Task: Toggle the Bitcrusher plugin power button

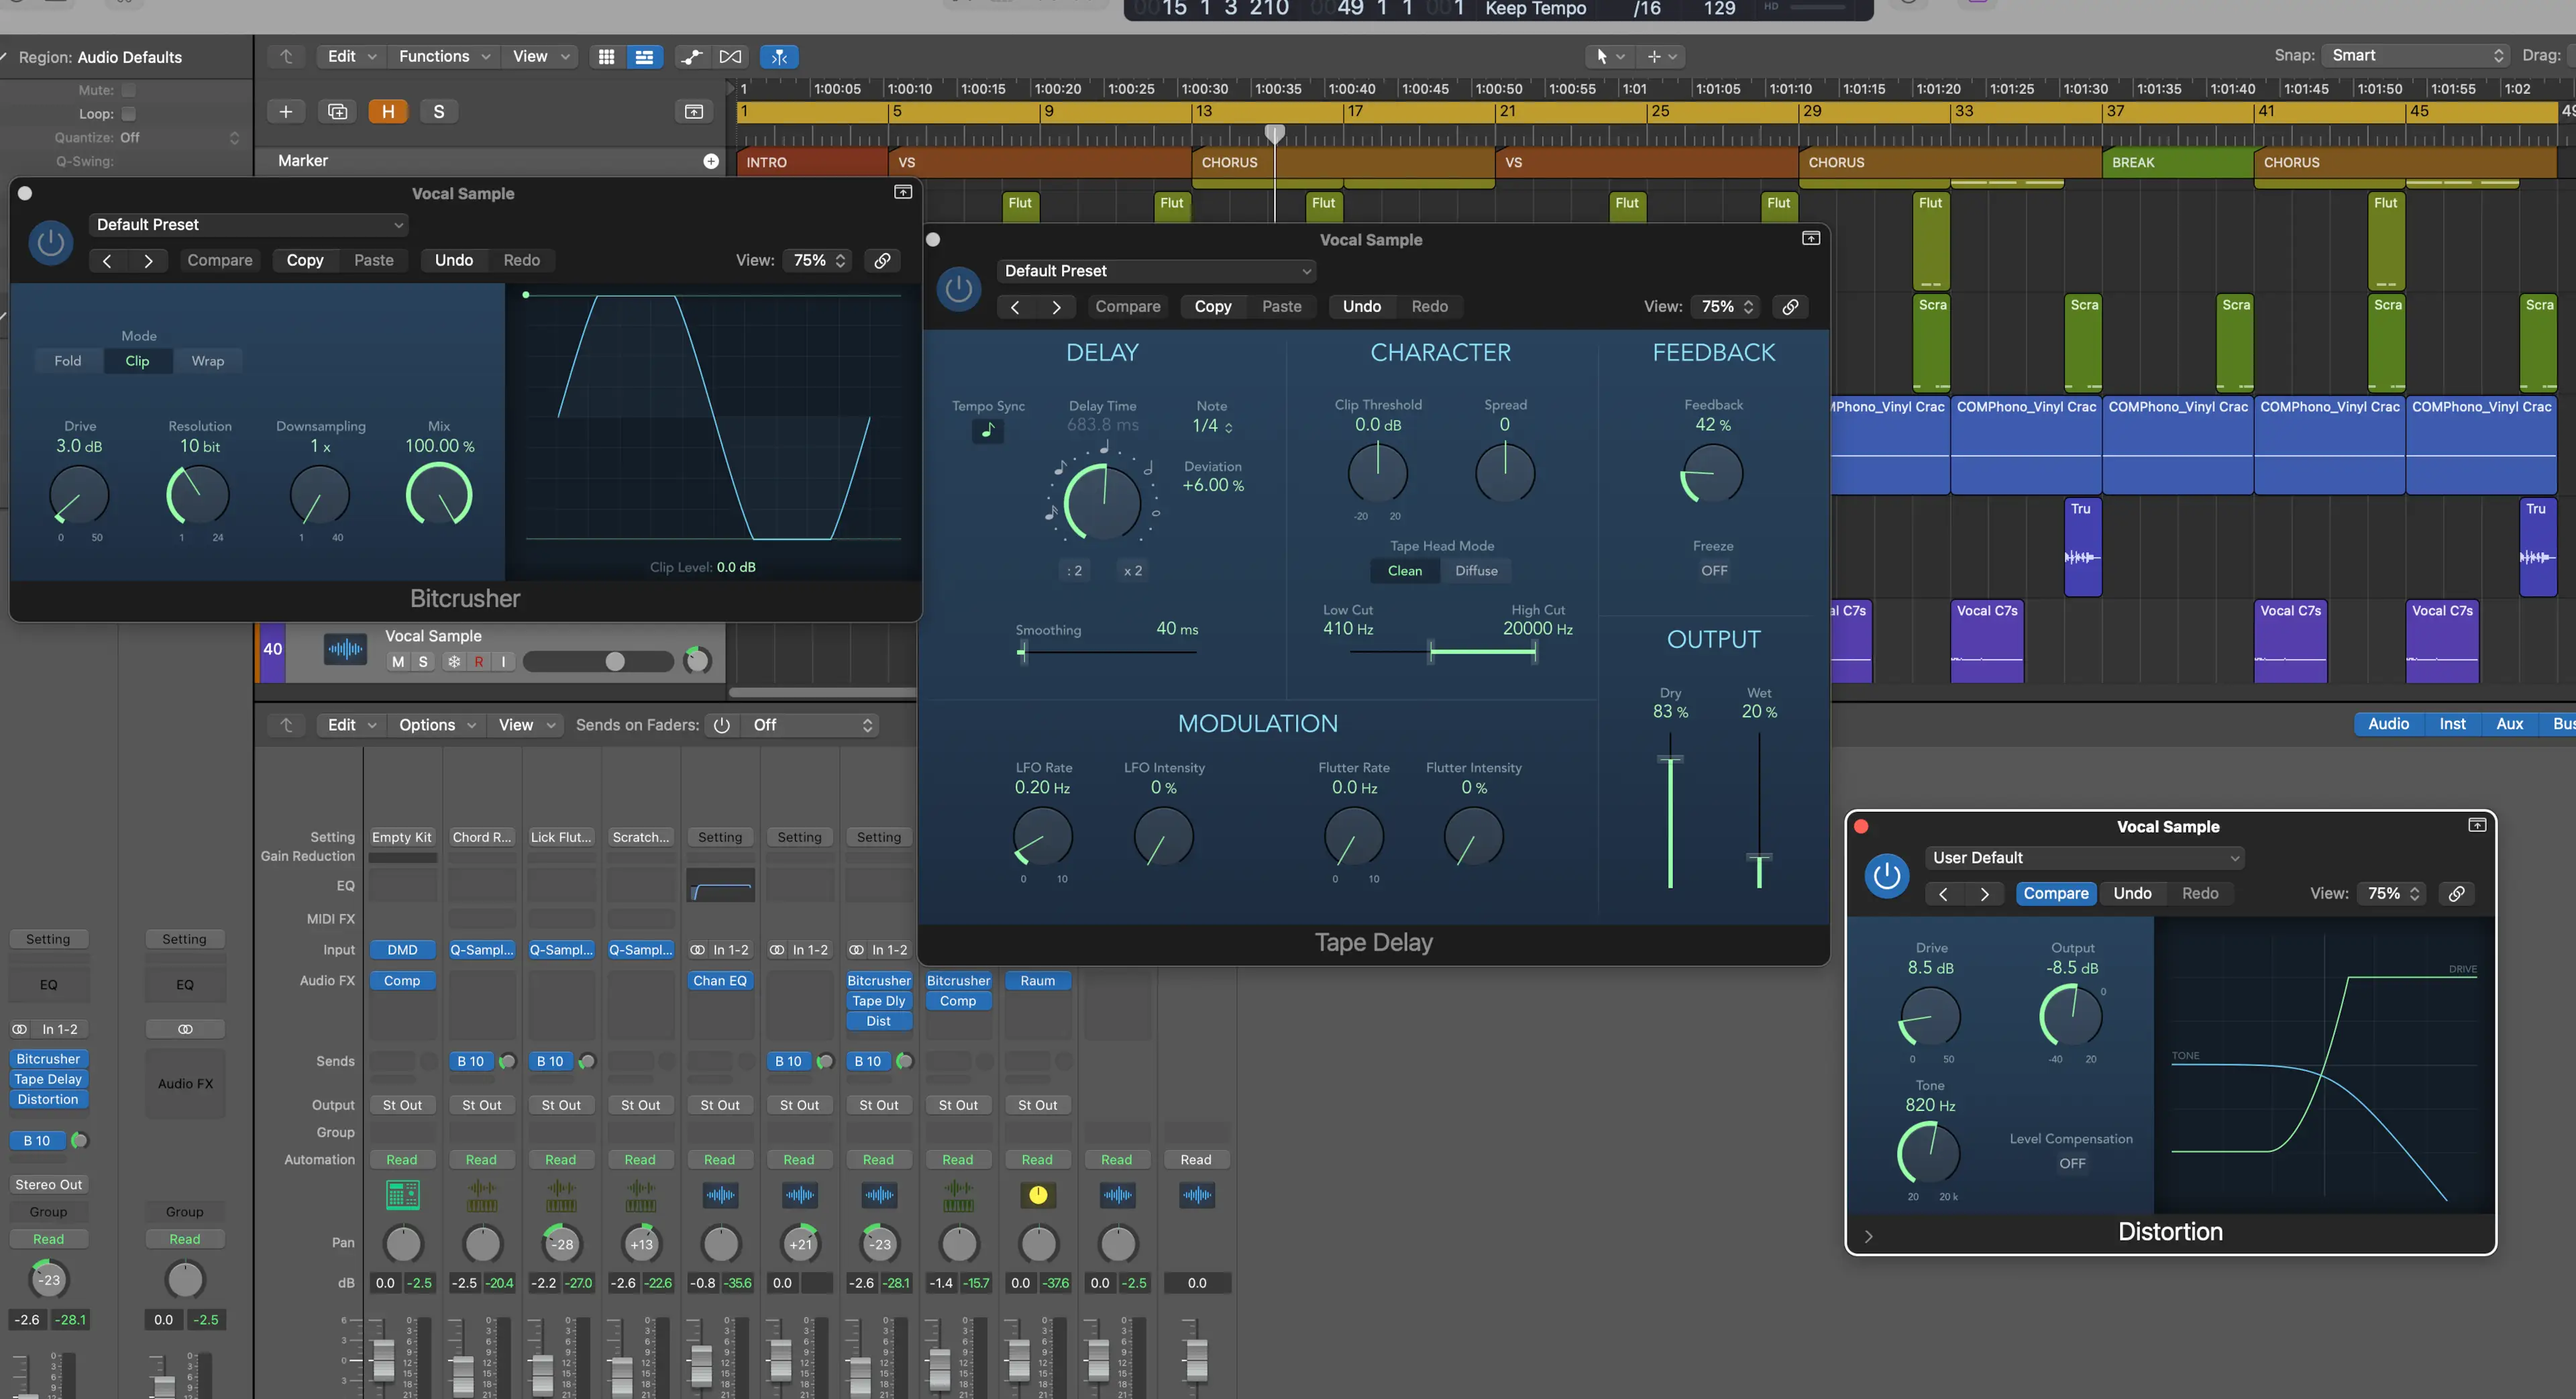Action: 50,243
